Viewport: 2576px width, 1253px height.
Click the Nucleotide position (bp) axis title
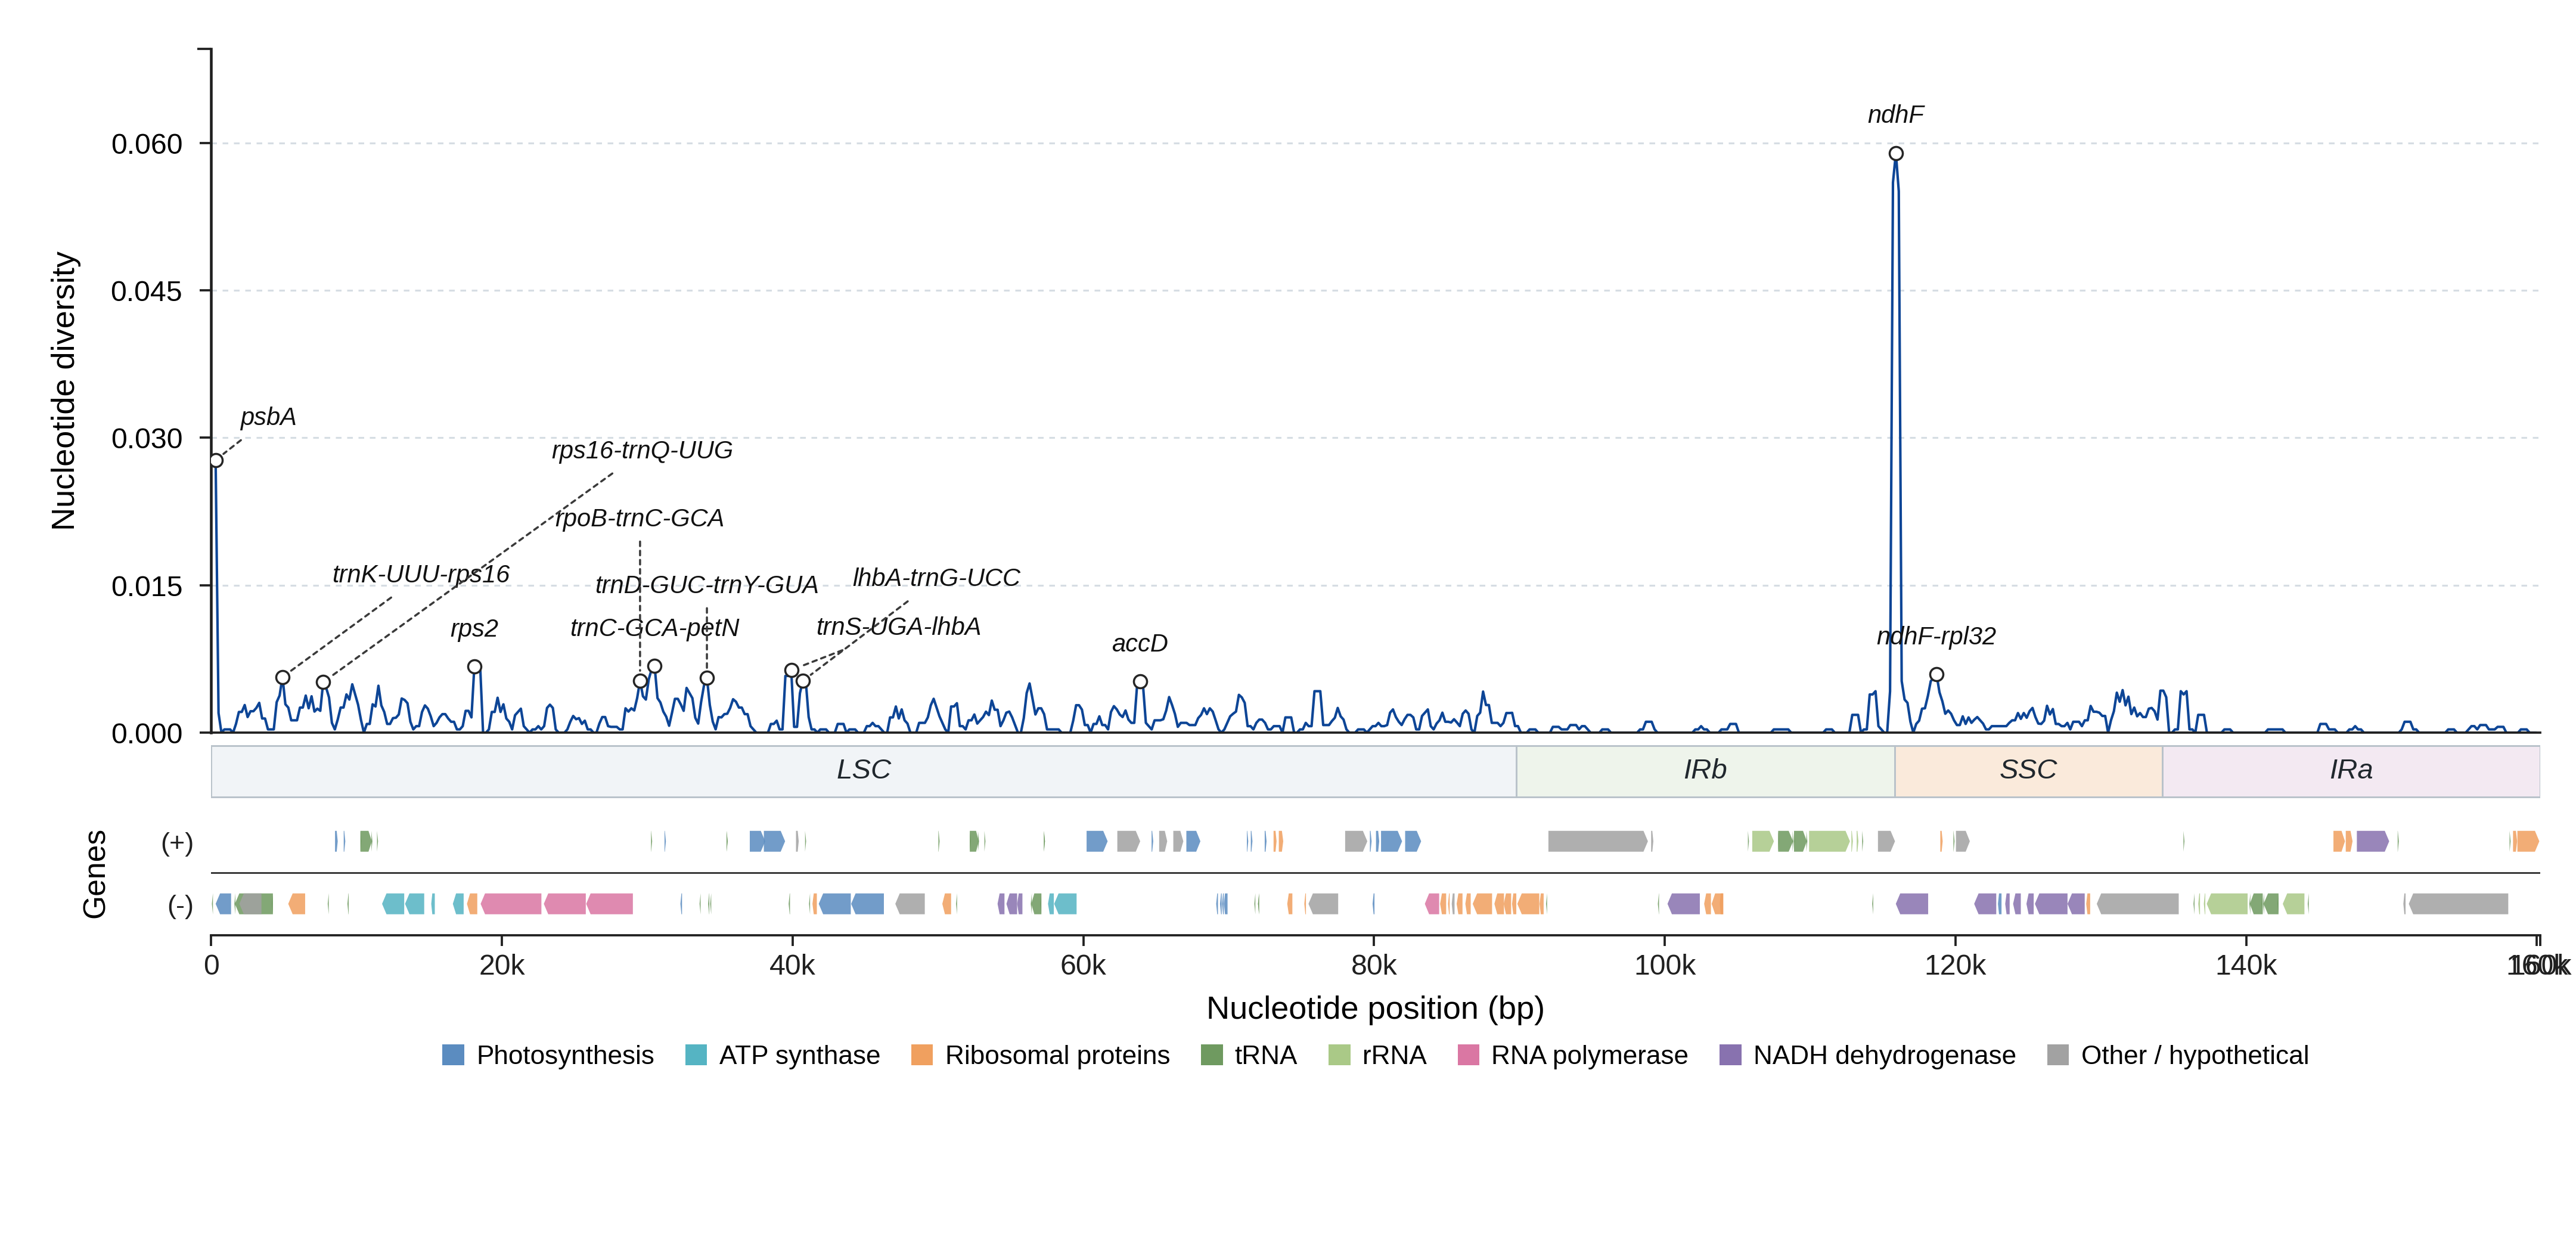(1375, 1008)
